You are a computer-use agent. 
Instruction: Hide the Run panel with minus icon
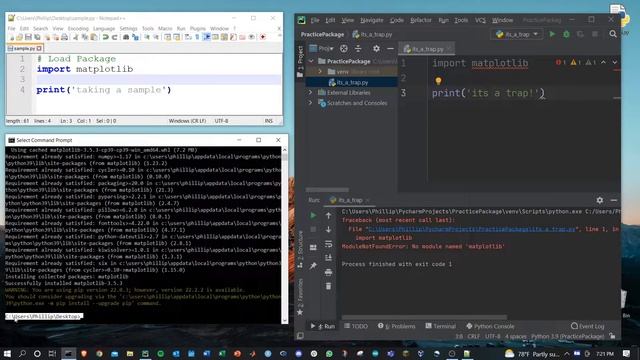[613, 200]
